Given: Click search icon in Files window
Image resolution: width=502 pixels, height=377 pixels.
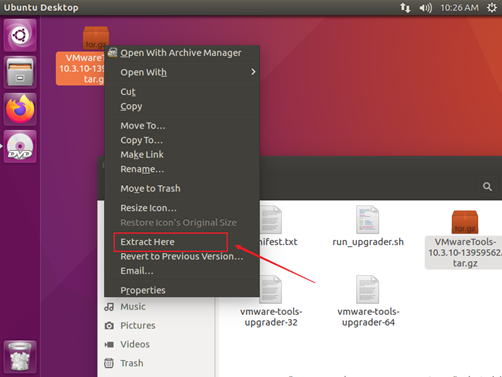Looking at the screenshot, I should 487,187.
